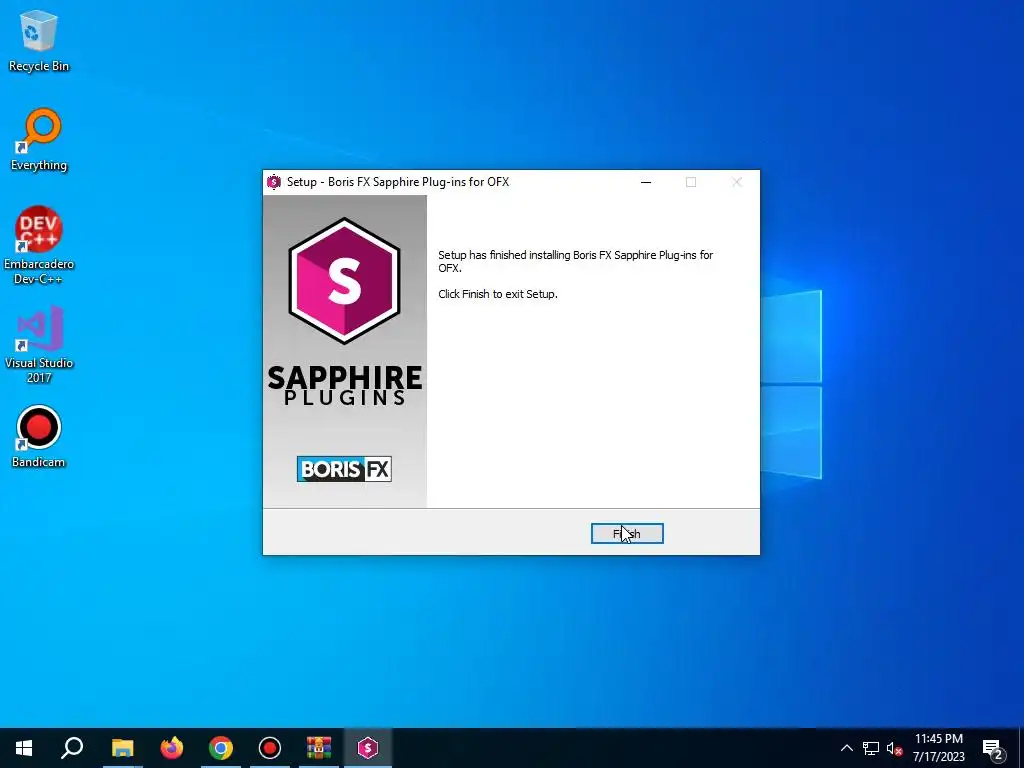The height and width of the screenshot is (768, 1024).
Task: Show hidden system tray icons
Action: (846, 748)
